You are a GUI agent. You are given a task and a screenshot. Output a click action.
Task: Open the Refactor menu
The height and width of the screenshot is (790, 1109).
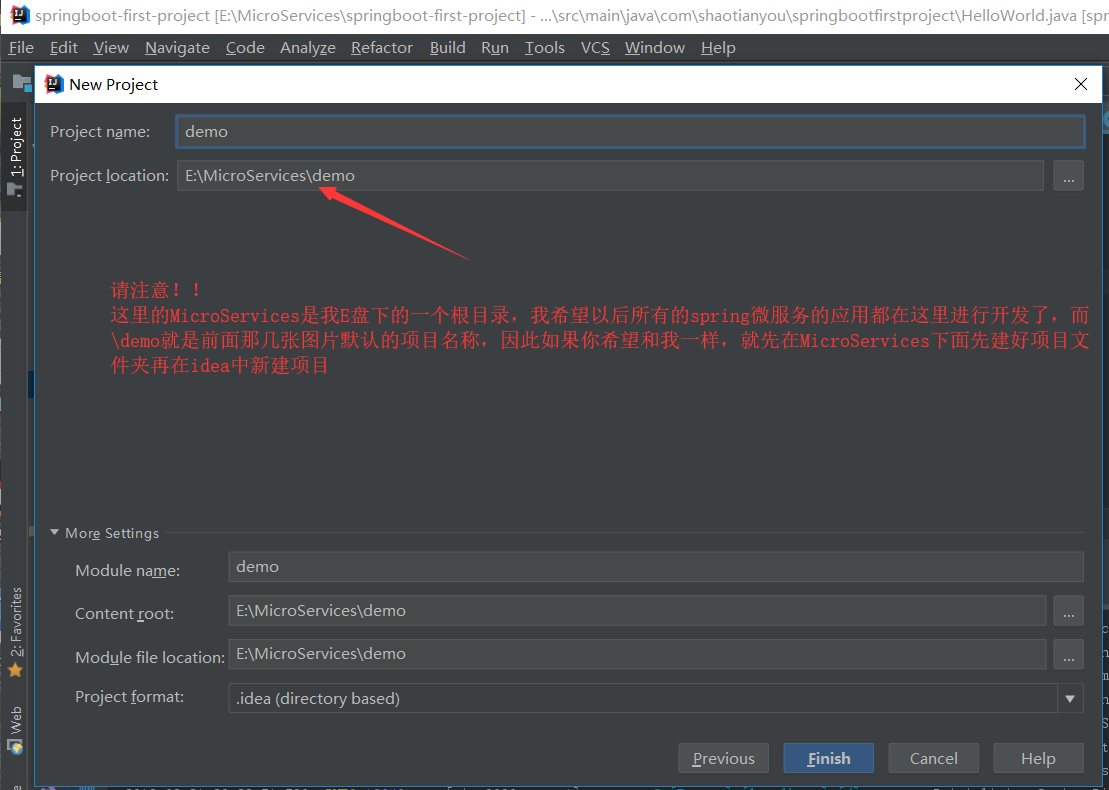click(x=382, y=47)
